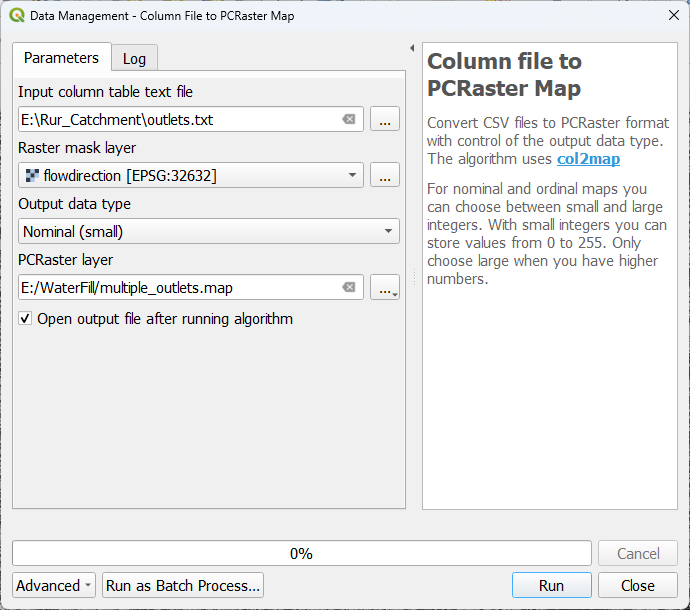
Task: Clear the PCRaster layer output path
Action: click(349, 288)
